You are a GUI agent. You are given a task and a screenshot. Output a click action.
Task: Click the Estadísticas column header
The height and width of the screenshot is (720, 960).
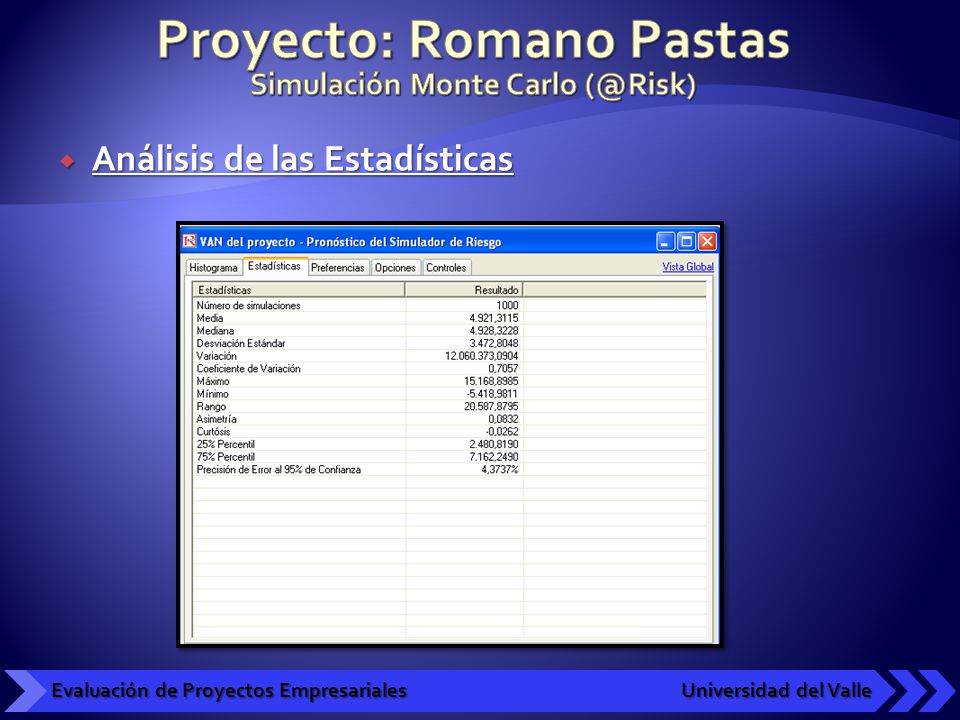pyautogui.click(x=299, y=290)
